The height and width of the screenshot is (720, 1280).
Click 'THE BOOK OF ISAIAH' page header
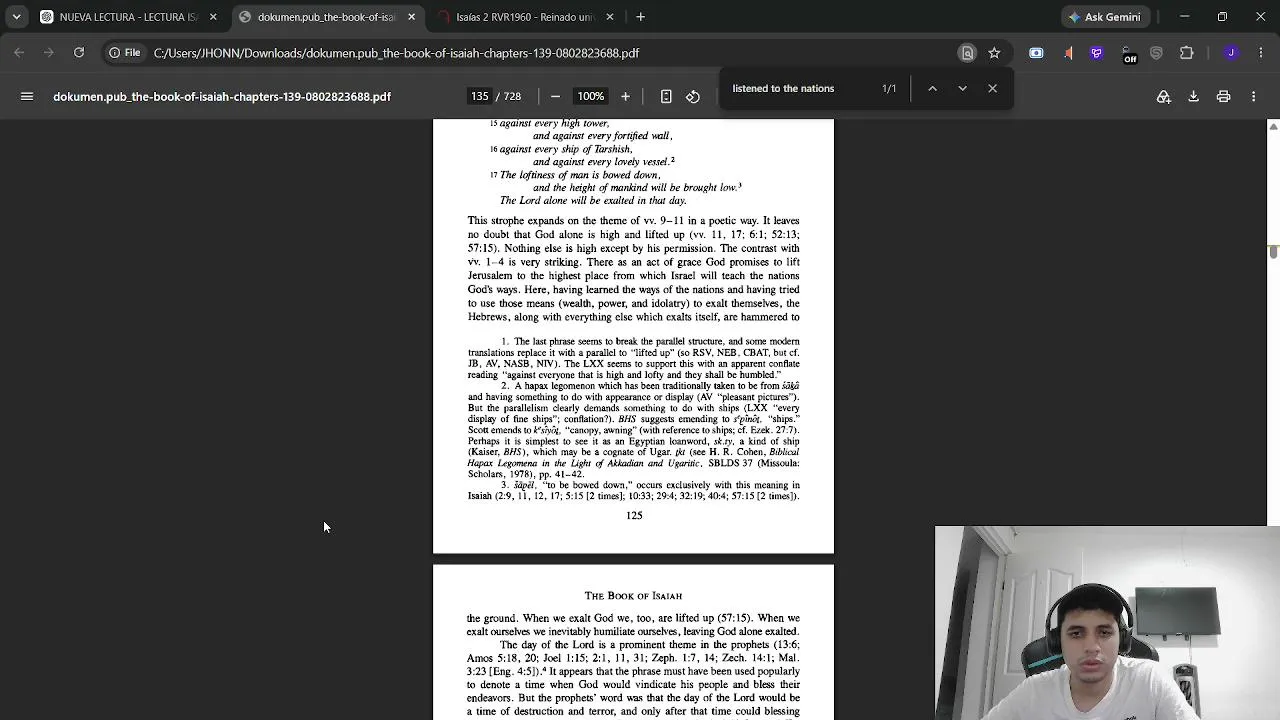(633, 596)
